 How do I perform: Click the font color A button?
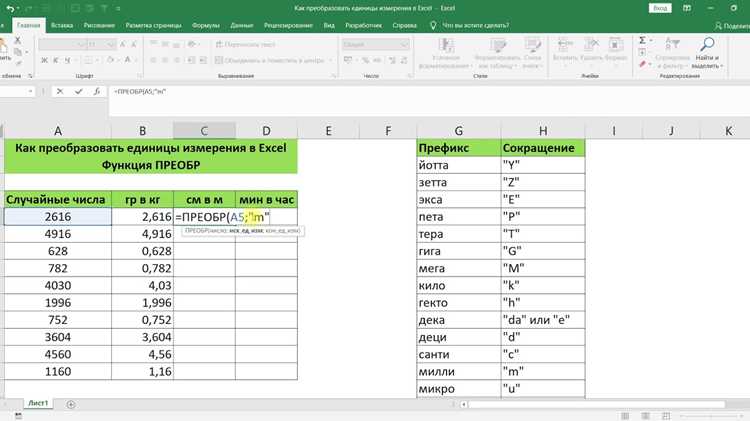click(x=128, y=60)
